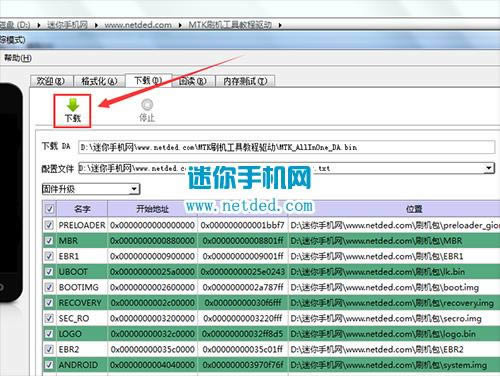The height and width of the screenshot is (376, 500).
Task: Open the Help (帮助) menu
Action: [18, 58]
